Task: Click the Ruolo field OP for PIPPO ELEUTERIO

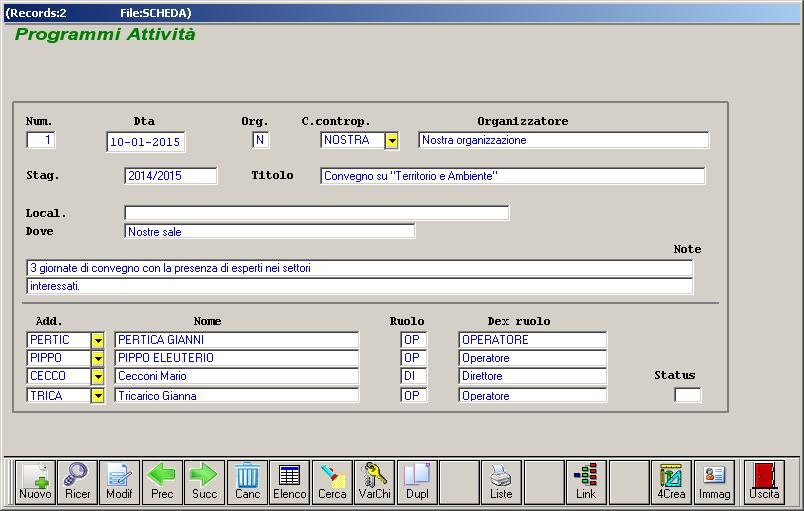Action: [413, 358]
